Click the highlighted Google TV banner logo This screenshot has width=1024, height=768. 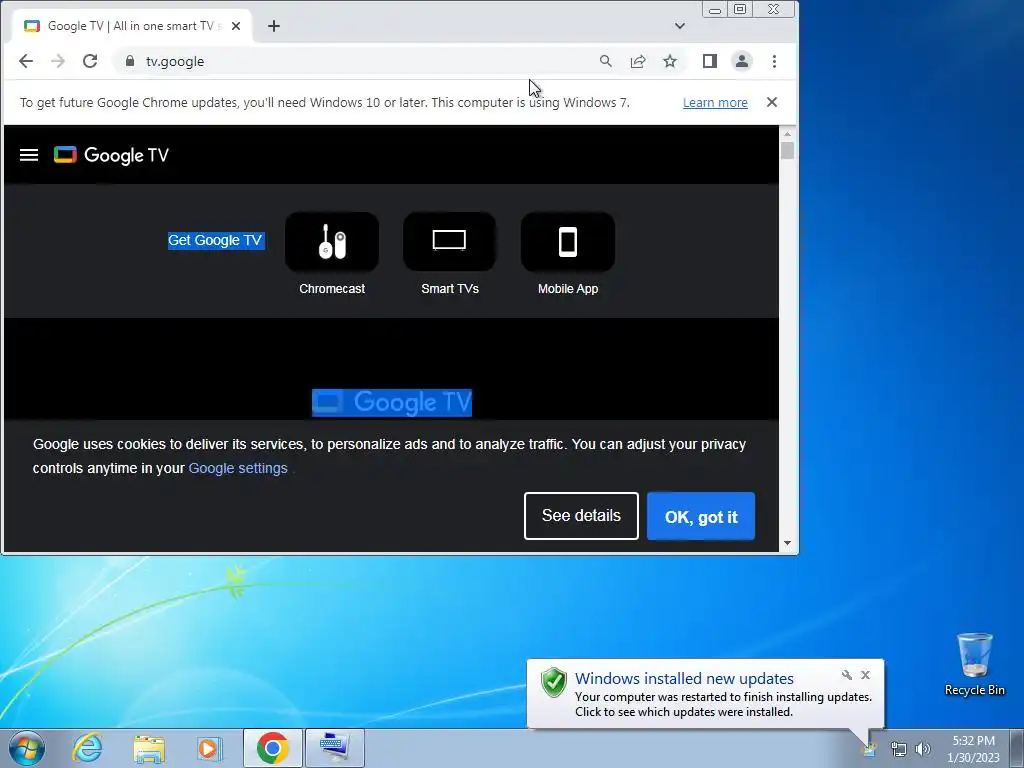[x=392, y=402]
